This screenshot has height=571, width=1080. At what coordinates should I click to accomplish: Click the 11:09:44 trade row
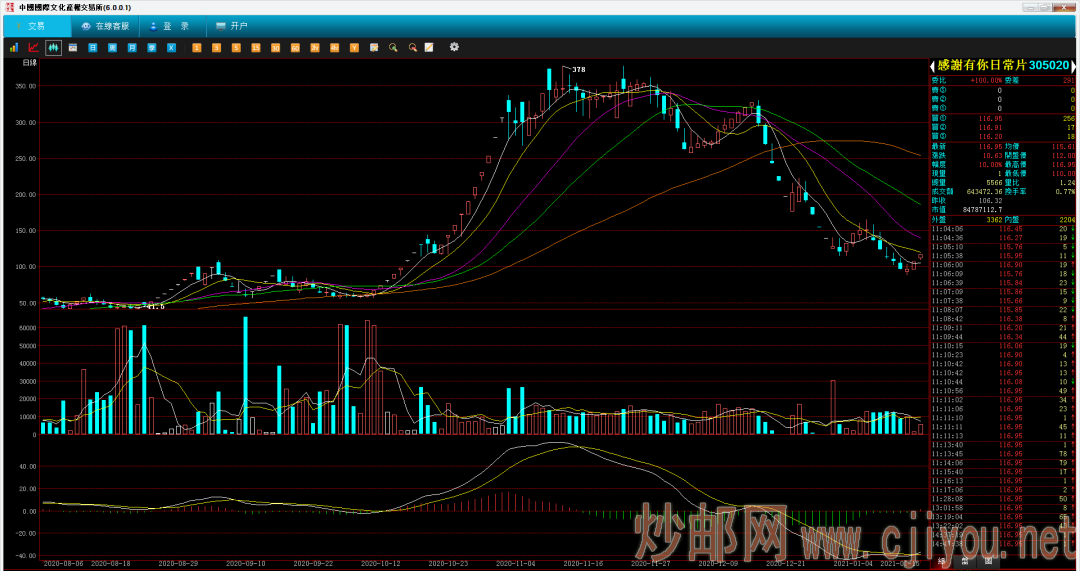point(1003,337)
